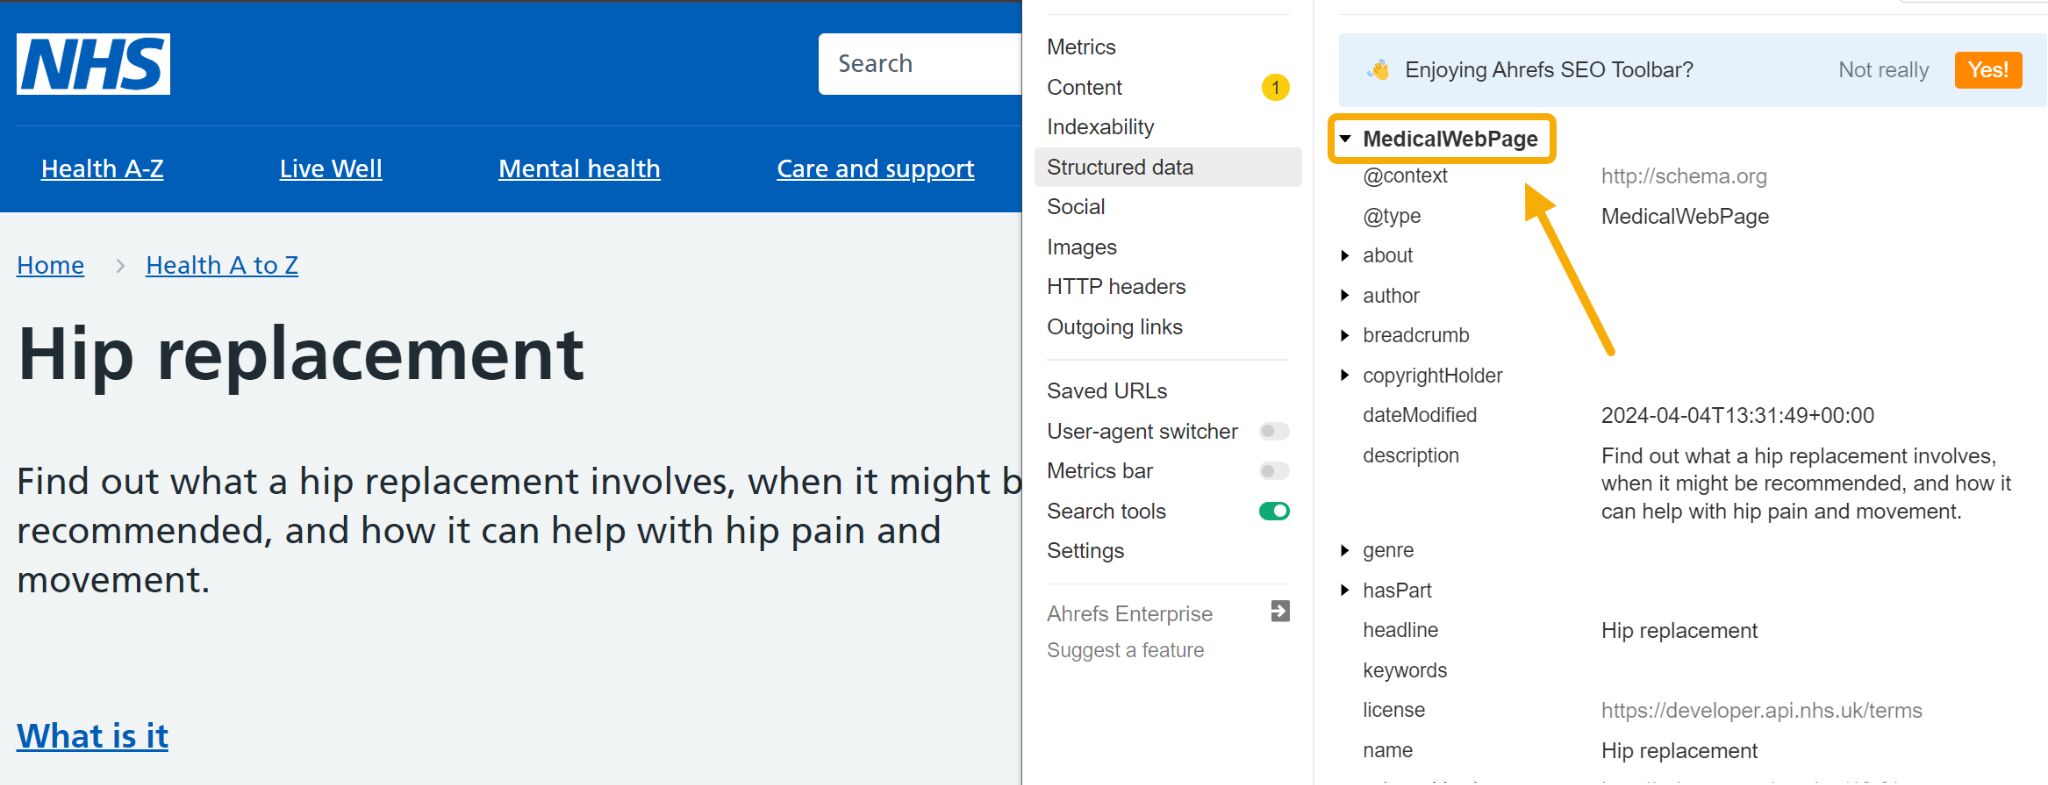
Task: Collapse the MedicalWebPage schema node
Action: (x=1346, y=139)
